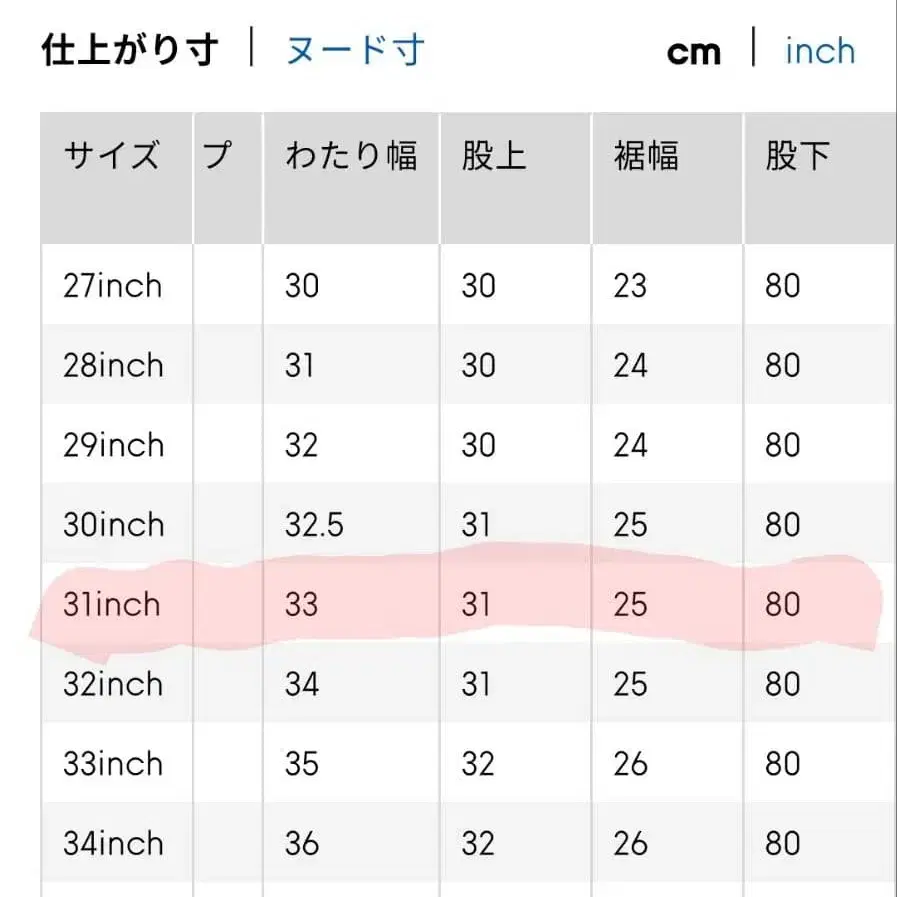The image size is (897, 897).
Task: Select the 30inch size row
Action: [x=115, y=524]
